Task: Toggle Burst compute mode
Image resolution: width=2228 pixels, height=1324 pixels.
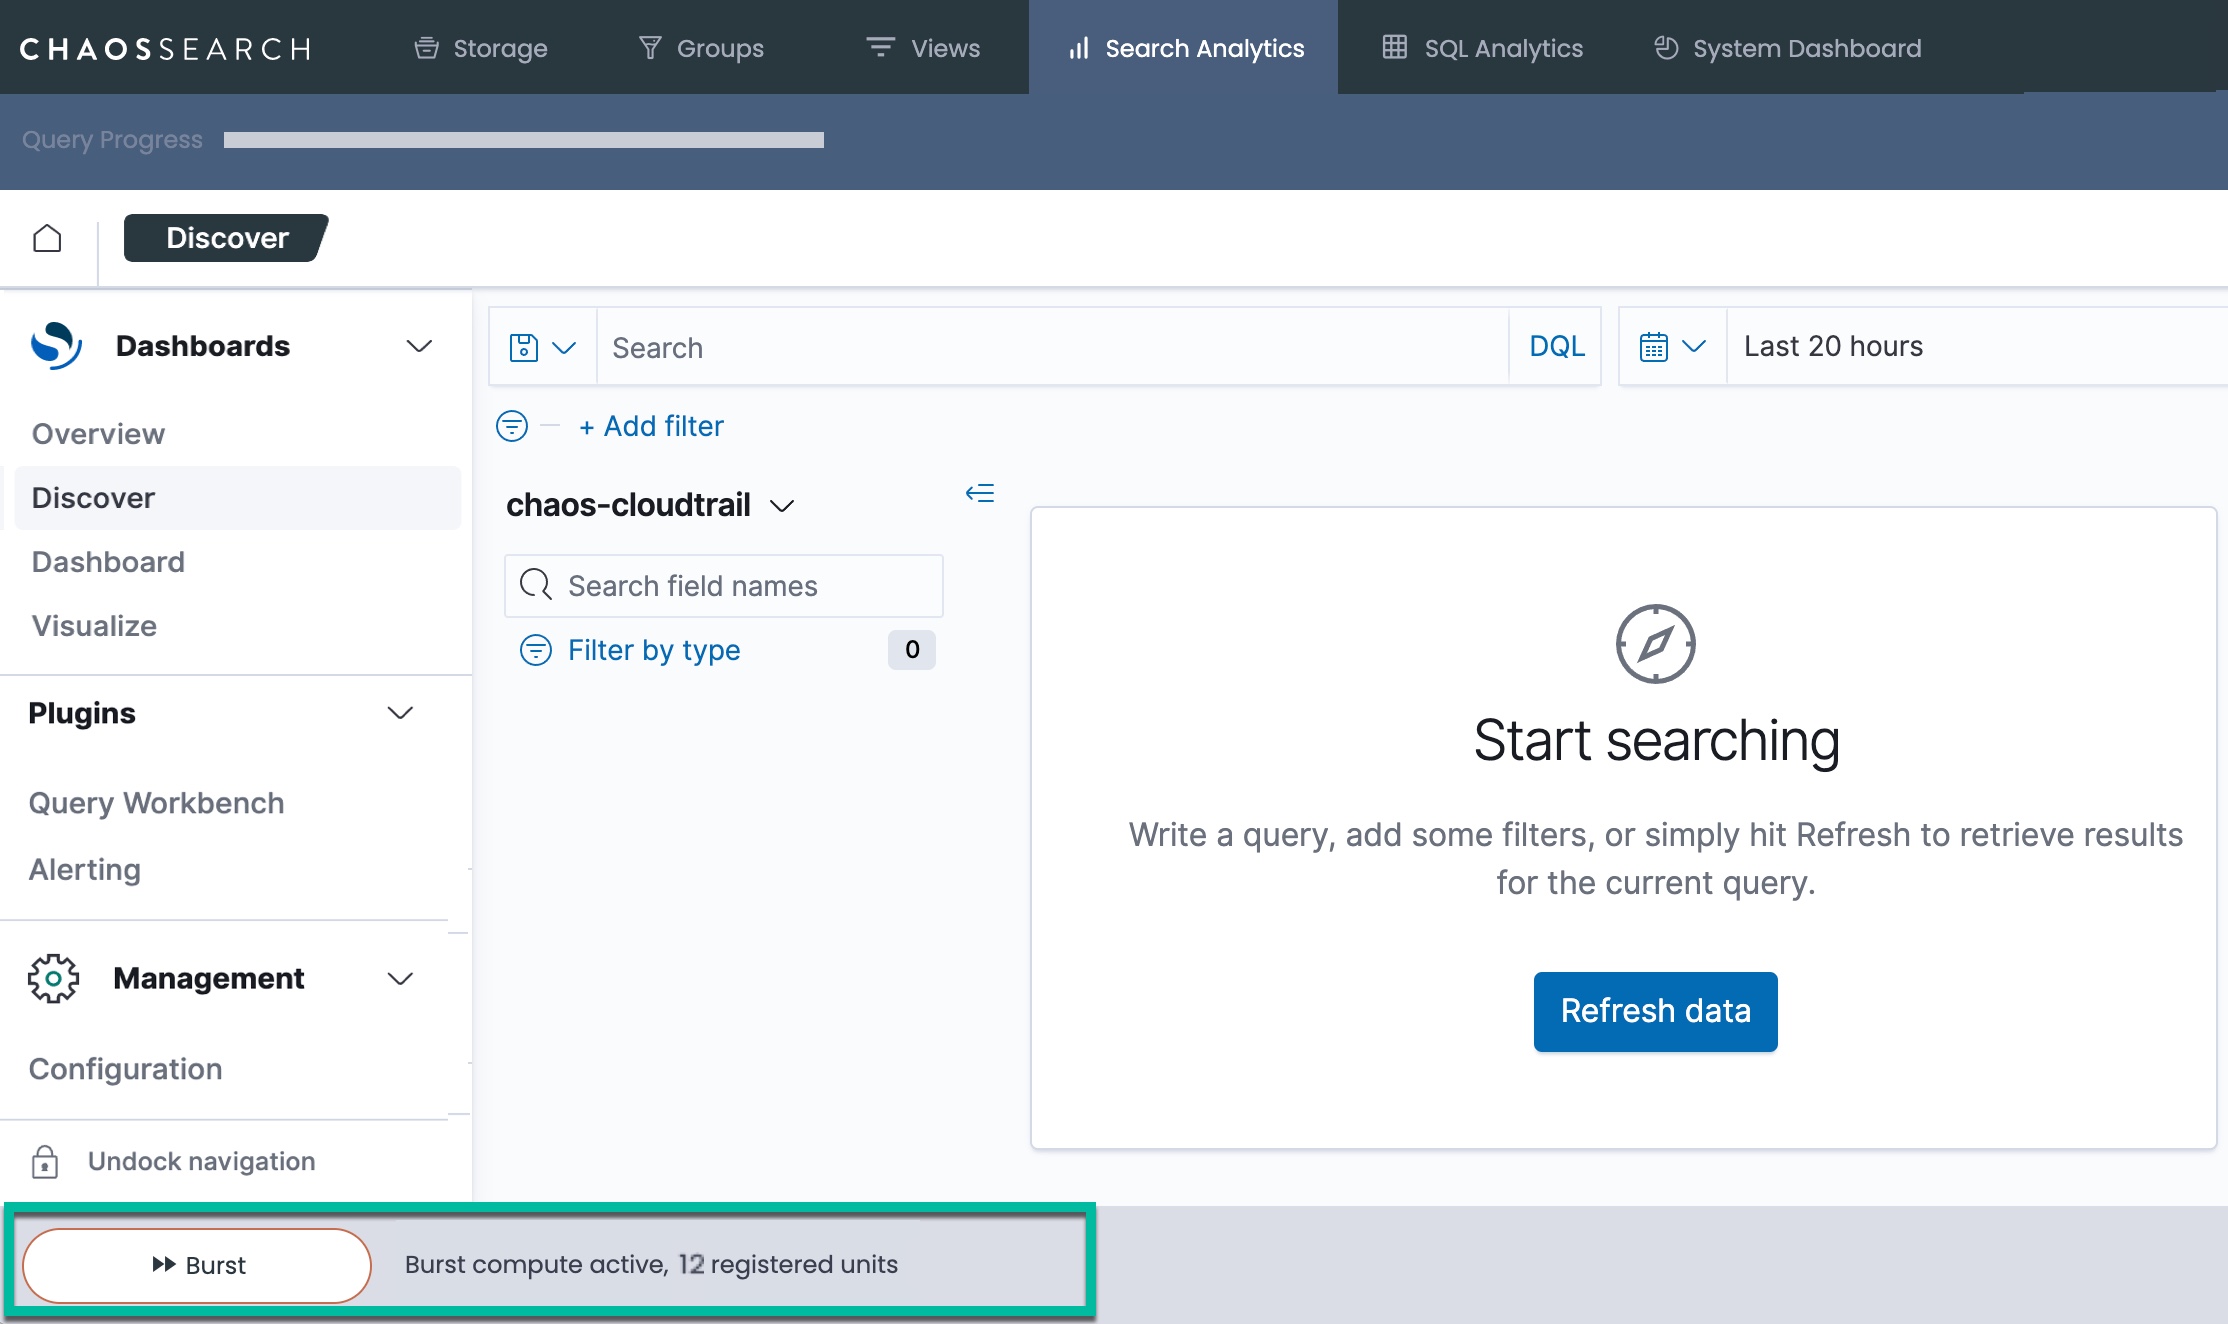Action: [x=197, y=1265]
